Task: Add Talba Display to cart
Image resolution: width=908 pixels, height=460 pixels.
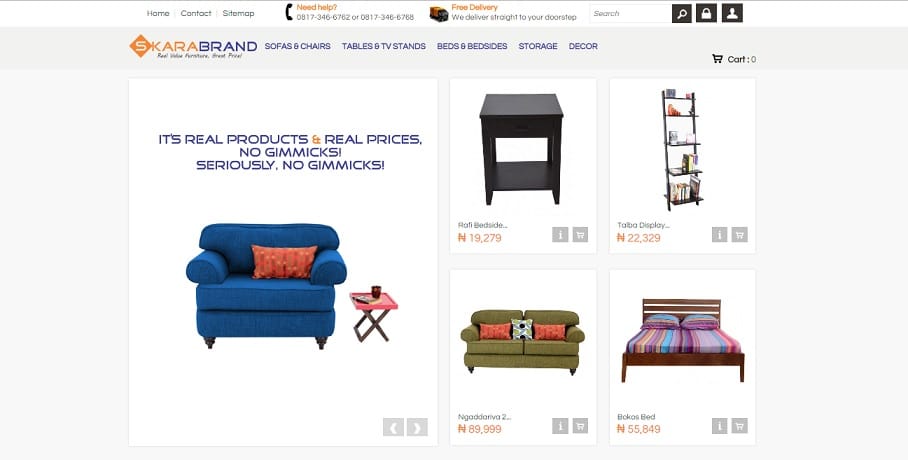Action: click(739, 235)
